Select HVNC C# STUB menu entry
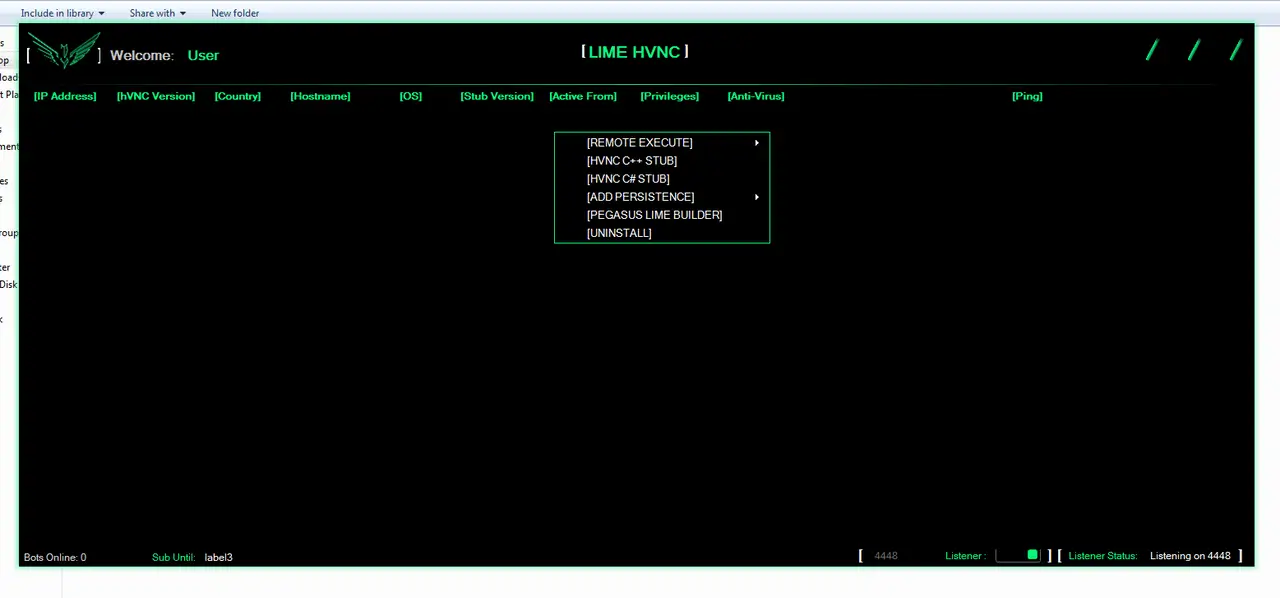Screen dimensions: 1280x598 [627, 178]
